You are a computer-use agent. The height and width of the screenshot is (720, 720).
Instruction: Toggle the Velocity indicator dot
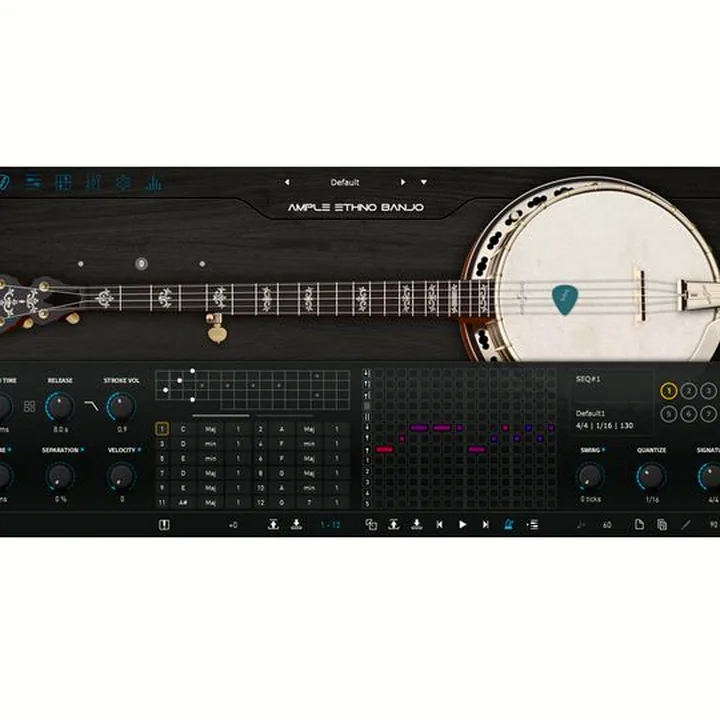[x=139, y=450]
